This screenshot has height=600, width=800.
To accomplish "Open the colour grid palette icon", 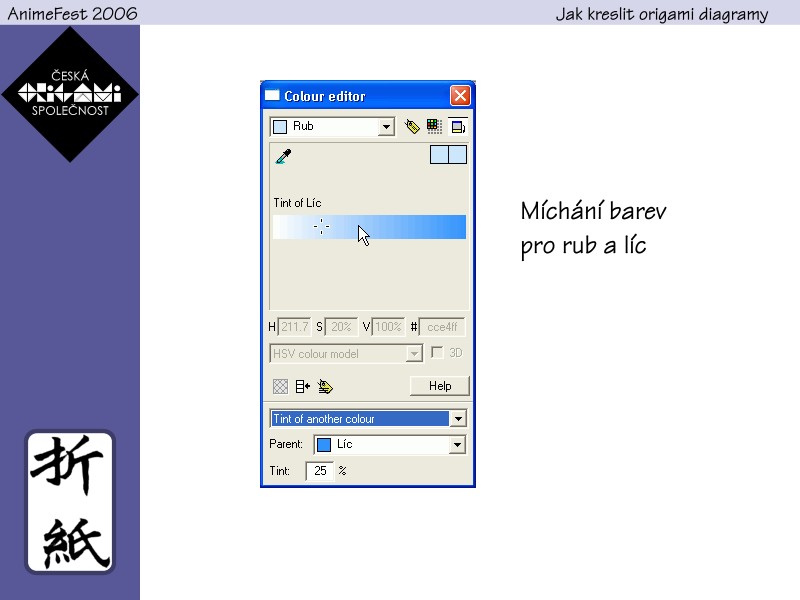I will click(x=434, y=126).
